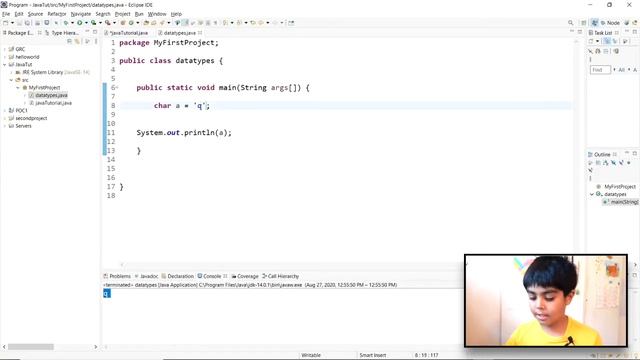
Task: Toggle Mark Occurrences in main toolbar
Action: [185, 23]
